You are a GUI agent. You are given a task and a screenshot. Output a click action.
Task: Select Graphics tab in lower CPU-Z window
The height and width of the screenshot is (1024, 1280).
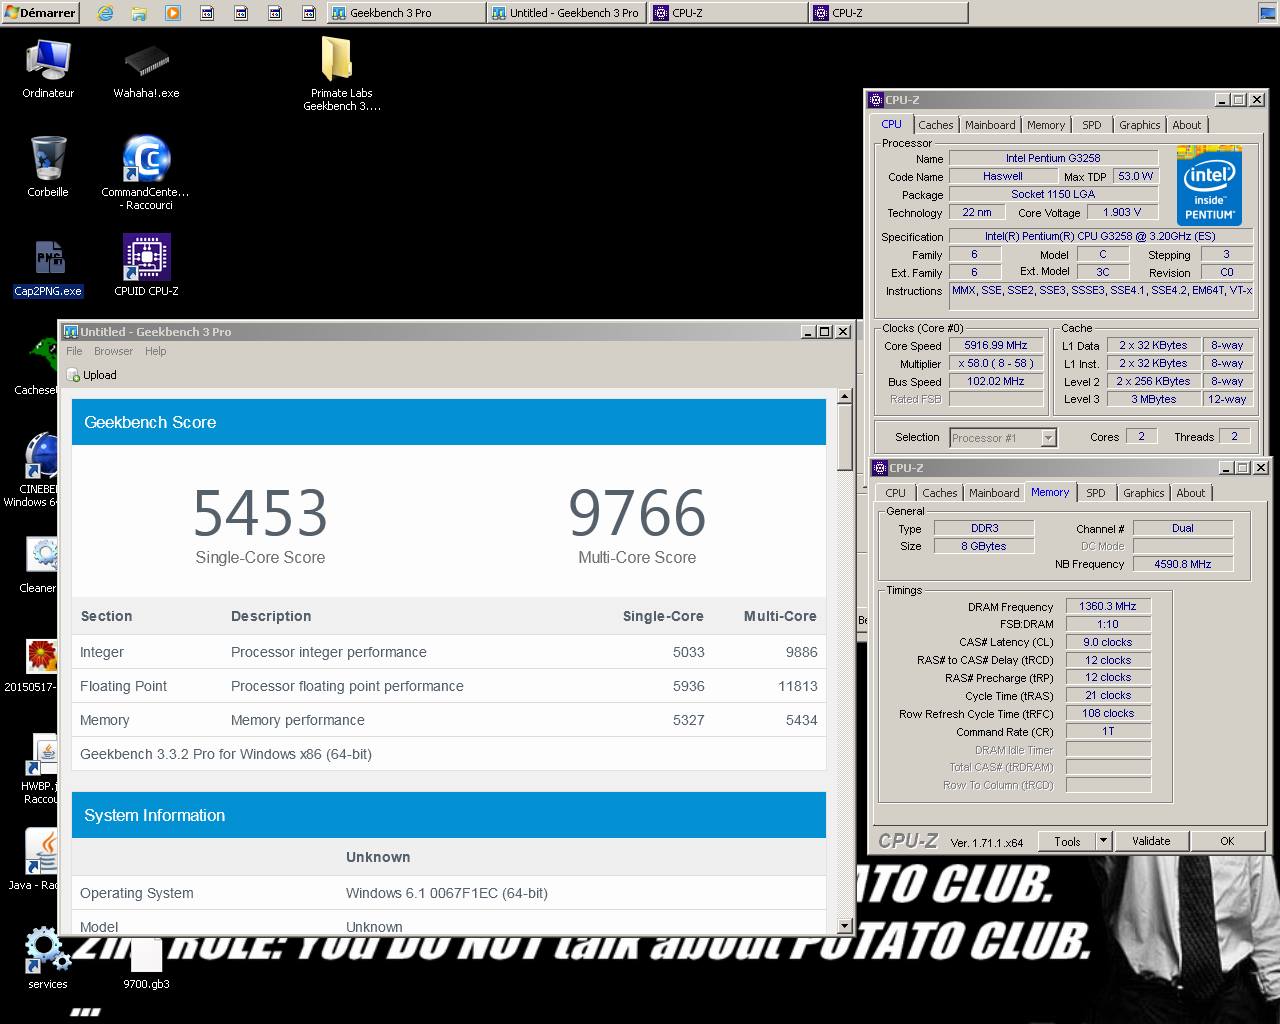[x=1144, y=493]
